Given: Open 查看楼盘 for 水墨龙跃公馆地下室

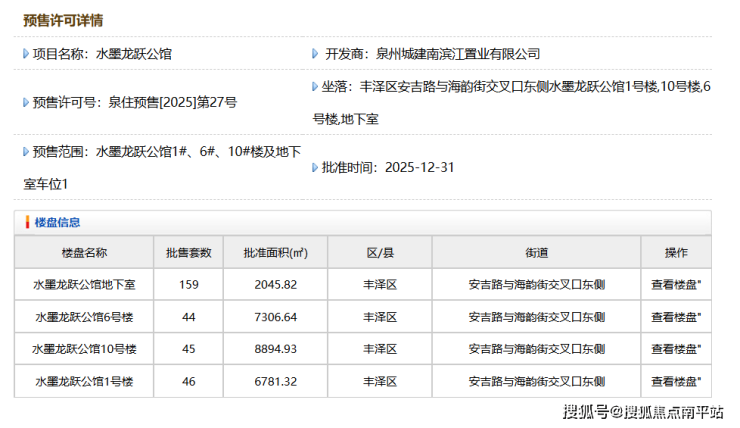Looking at the screenshot, I should click(675, 285).
